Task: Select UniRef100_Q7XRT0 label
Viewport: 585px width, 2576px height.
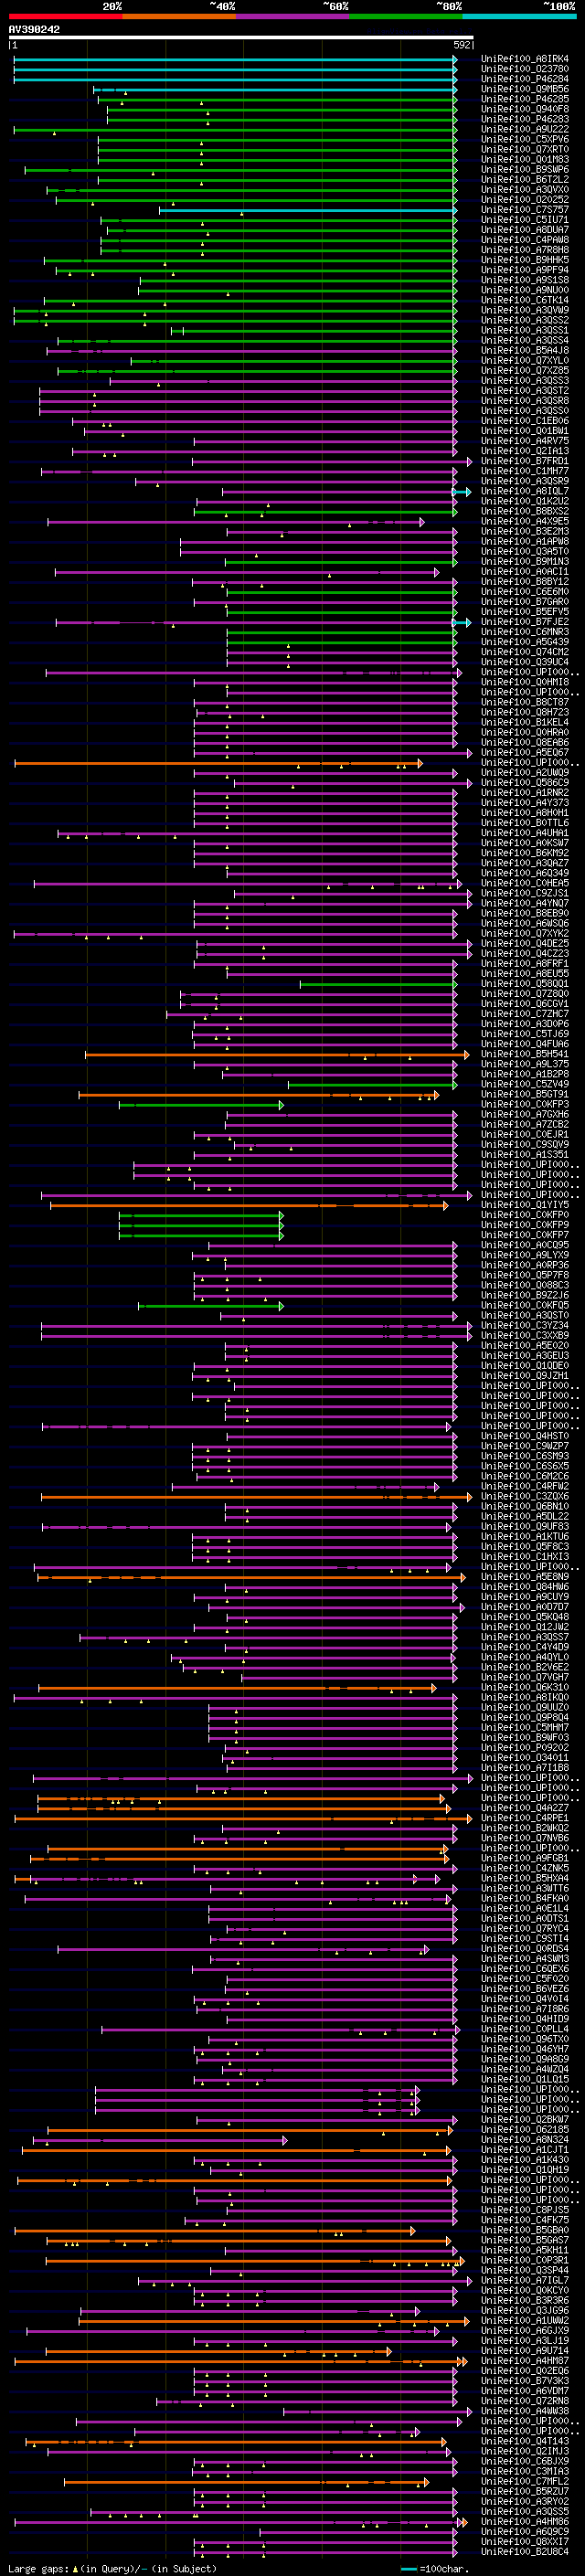Action: [525, 149]
